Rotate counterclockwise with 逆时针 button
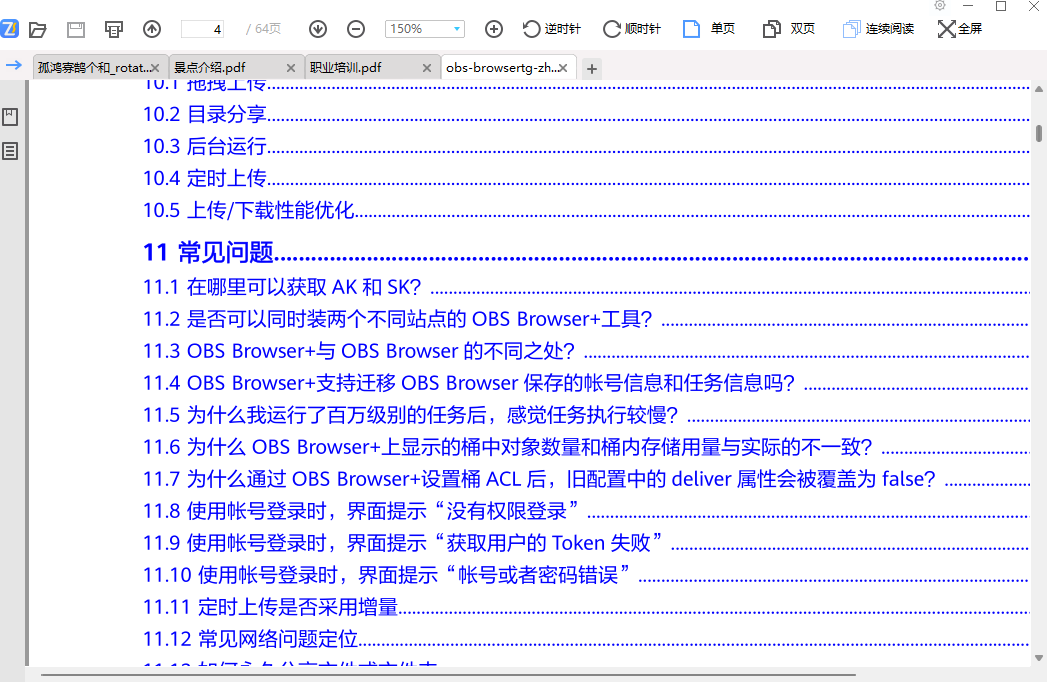The height and width of the screenshot is (682, 1047). [x=551, y=29]
